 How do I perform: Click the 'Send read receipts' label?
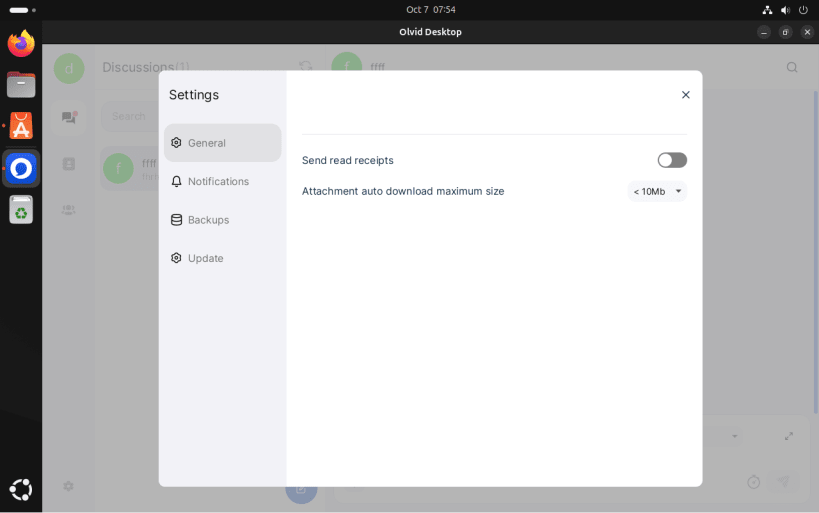click(347, 160)
